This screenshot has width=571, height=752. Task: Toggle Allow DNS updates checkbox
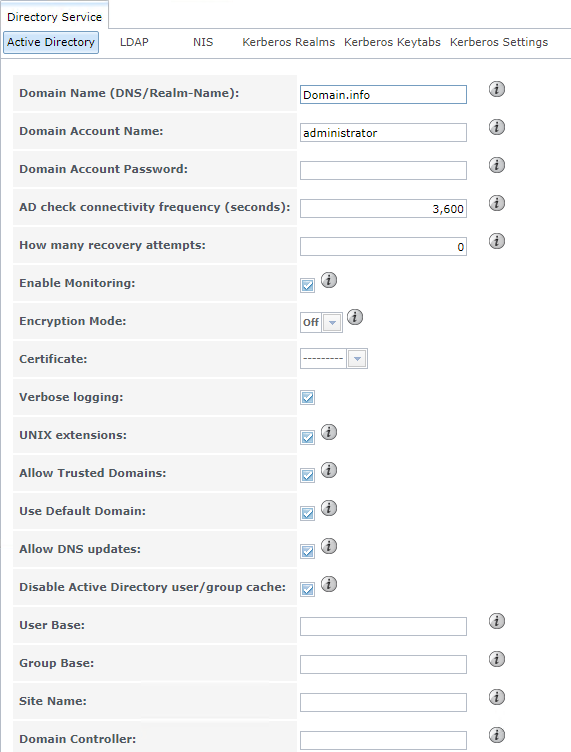tap(308, 551)
